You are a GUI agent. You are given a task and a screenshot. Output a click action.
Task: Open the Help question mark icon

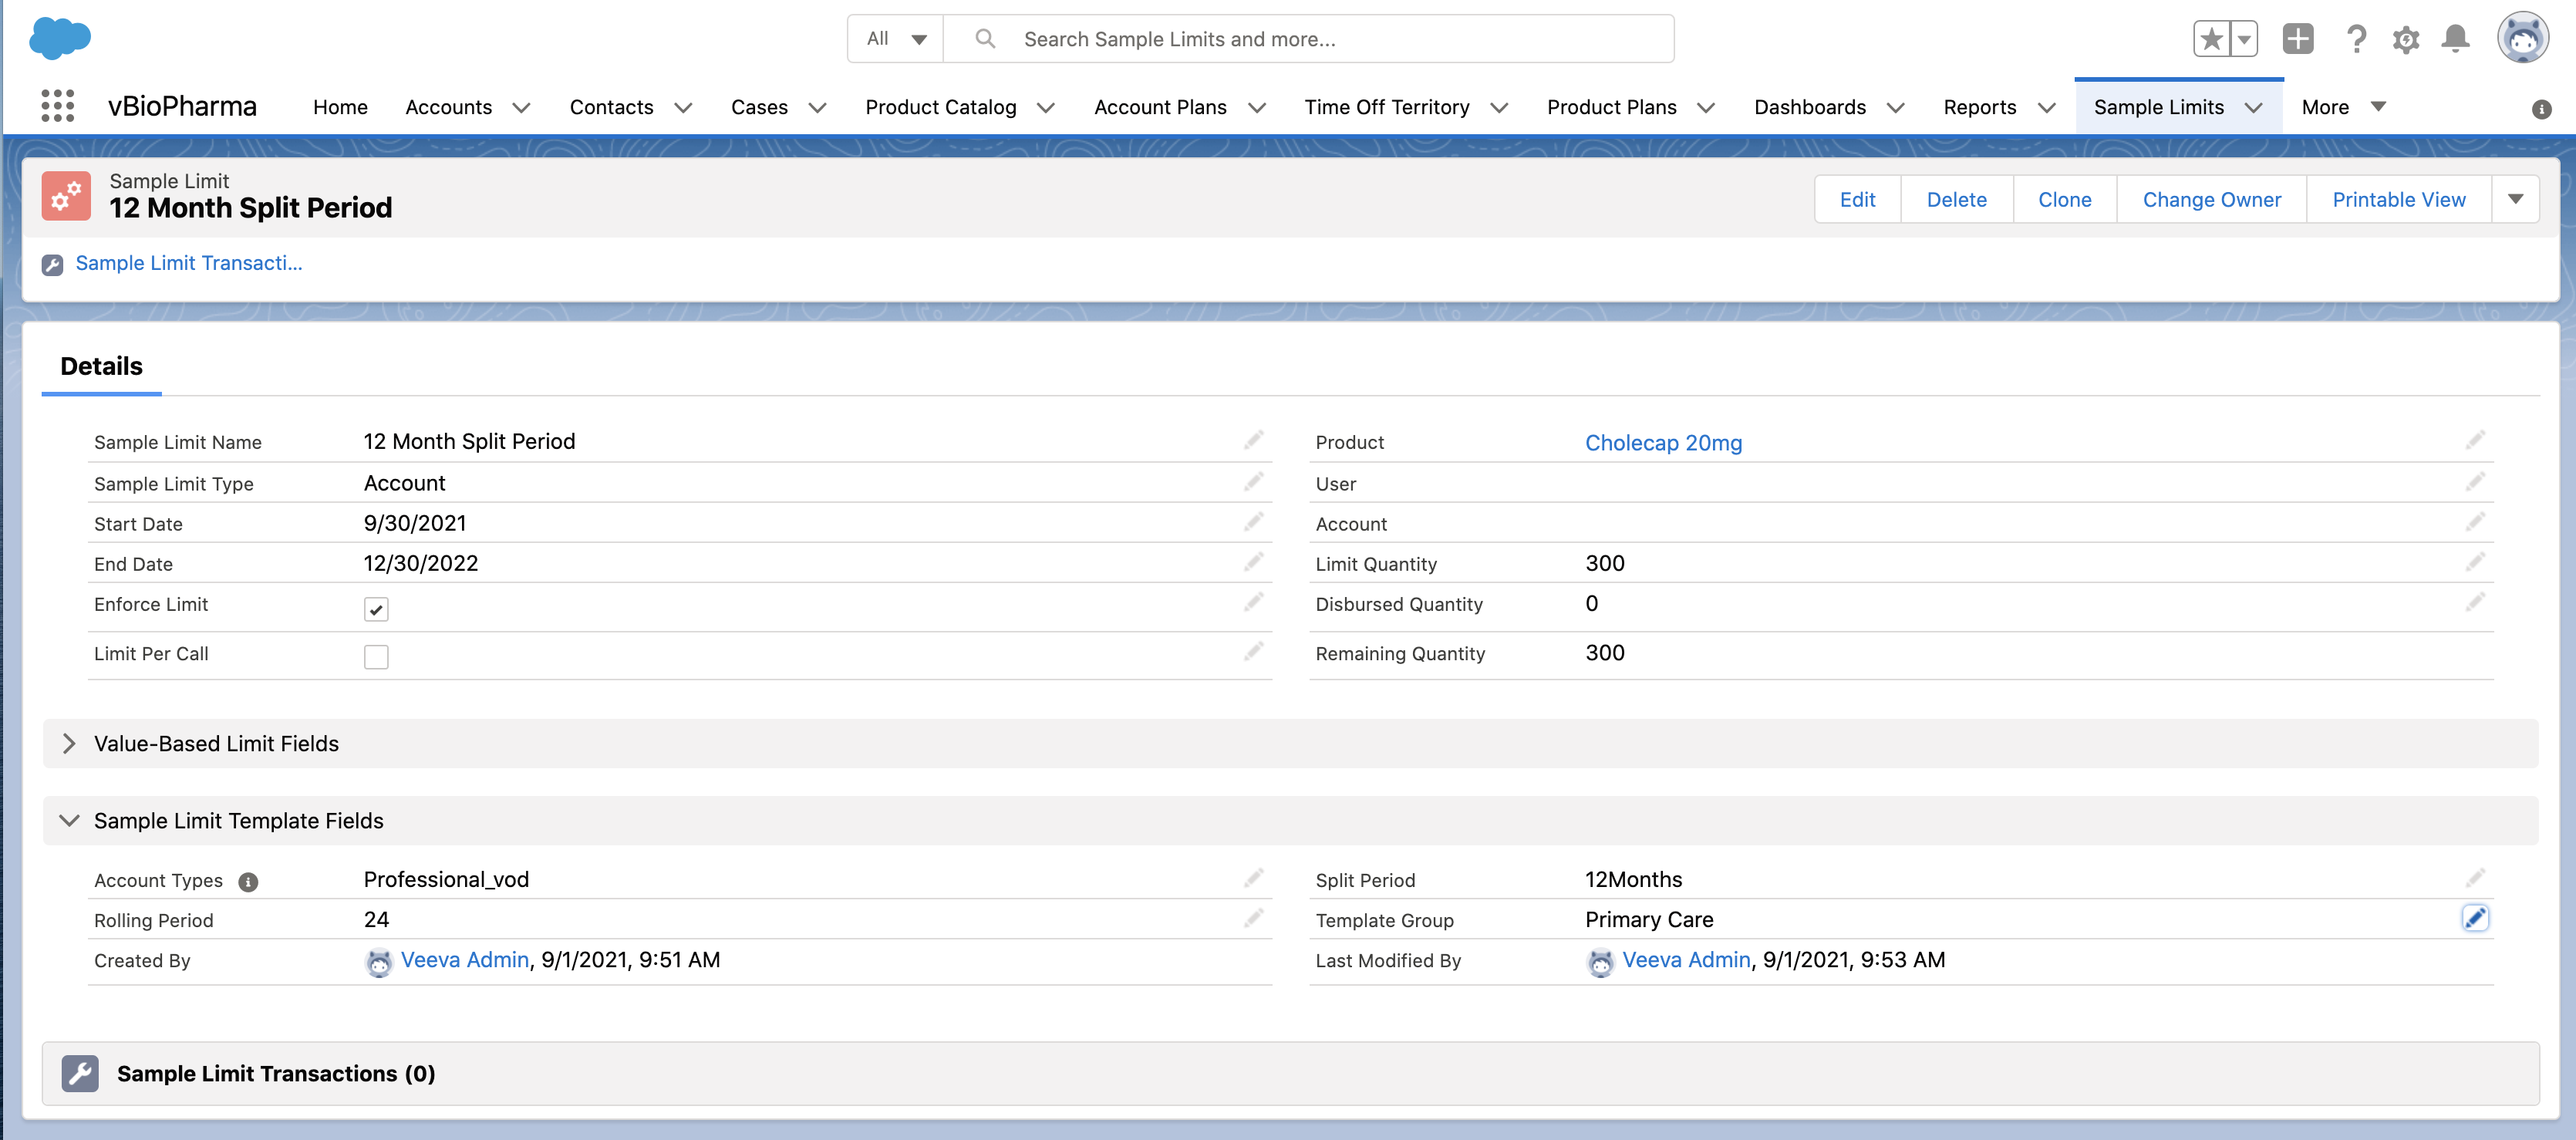[x=2356, y=39]
